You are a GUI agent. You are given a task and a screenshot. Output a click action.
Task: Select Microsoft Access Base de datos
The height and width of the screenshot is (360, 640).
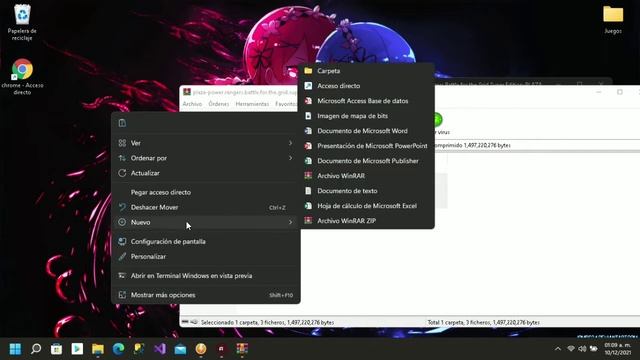pos(367,101)
